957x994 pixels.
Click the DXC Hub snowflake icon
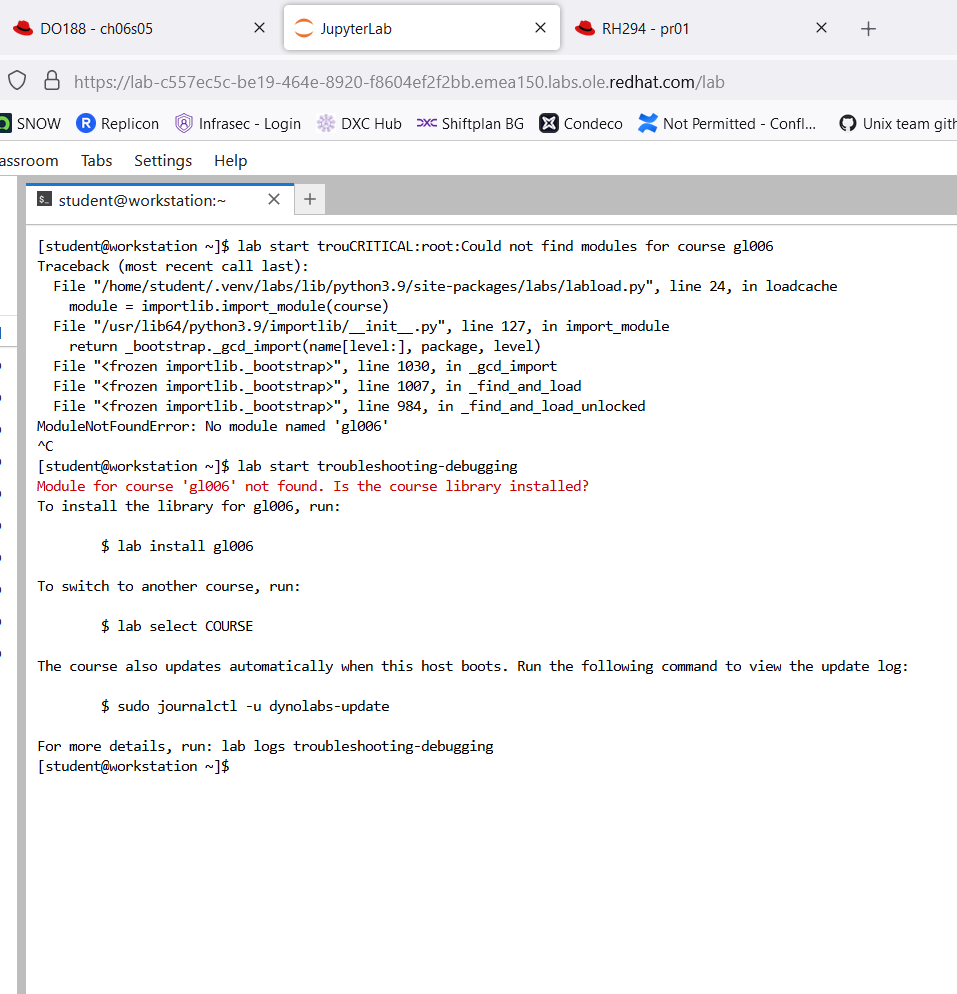(324, 123)
